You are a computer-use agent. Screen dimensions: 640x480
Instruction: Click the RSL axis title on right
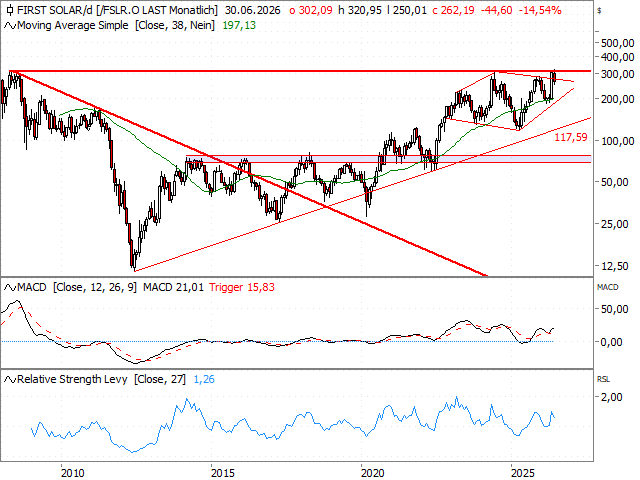pos(603,379)
